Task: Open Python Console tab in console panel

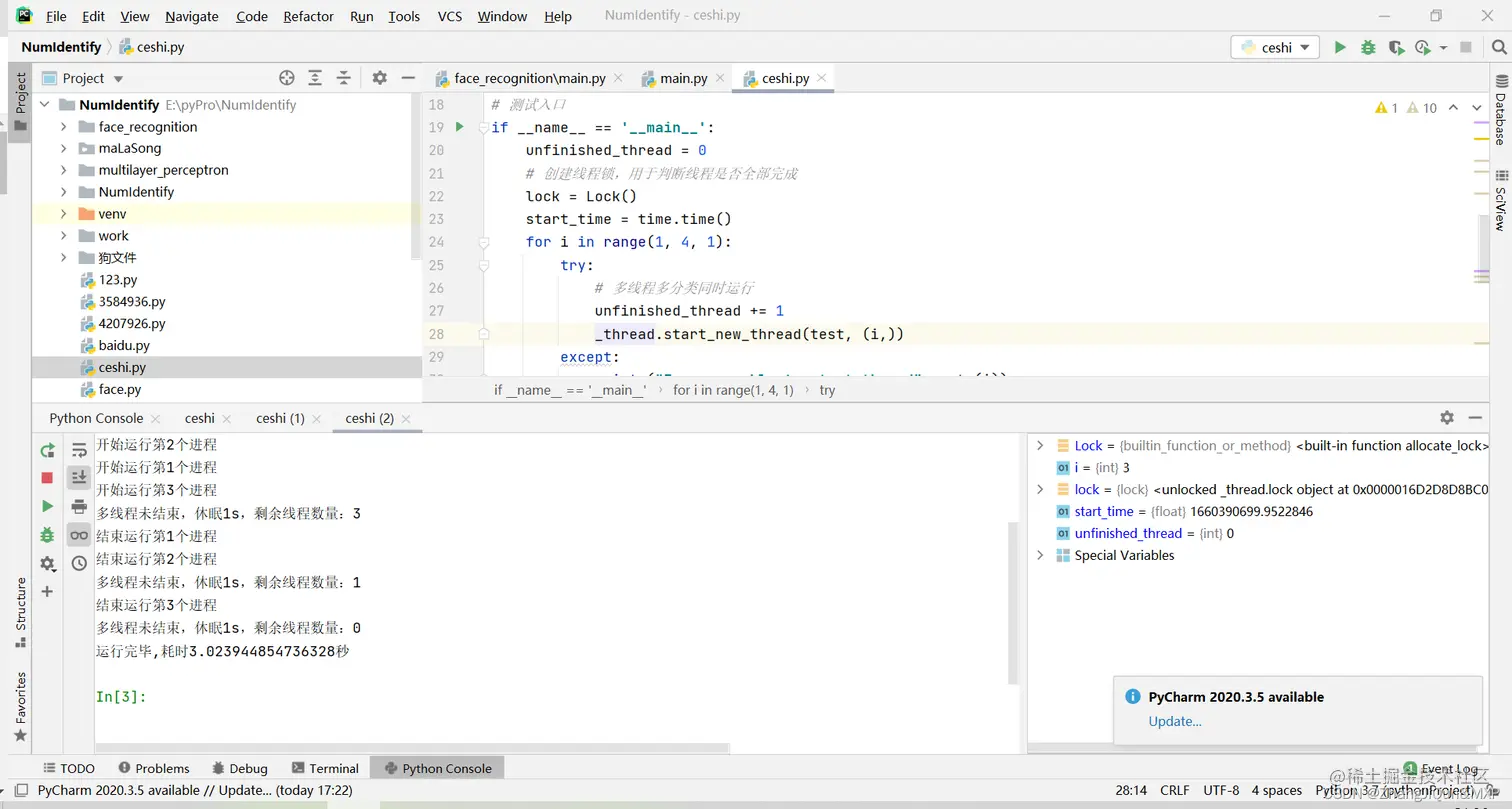Action: point(96,418)
